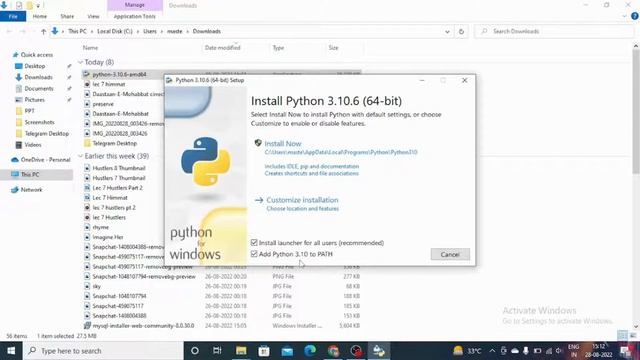Click the taskbar search box
Image resolution: width=640 pixels, height=360 pixels.
[x=103, y=351]
